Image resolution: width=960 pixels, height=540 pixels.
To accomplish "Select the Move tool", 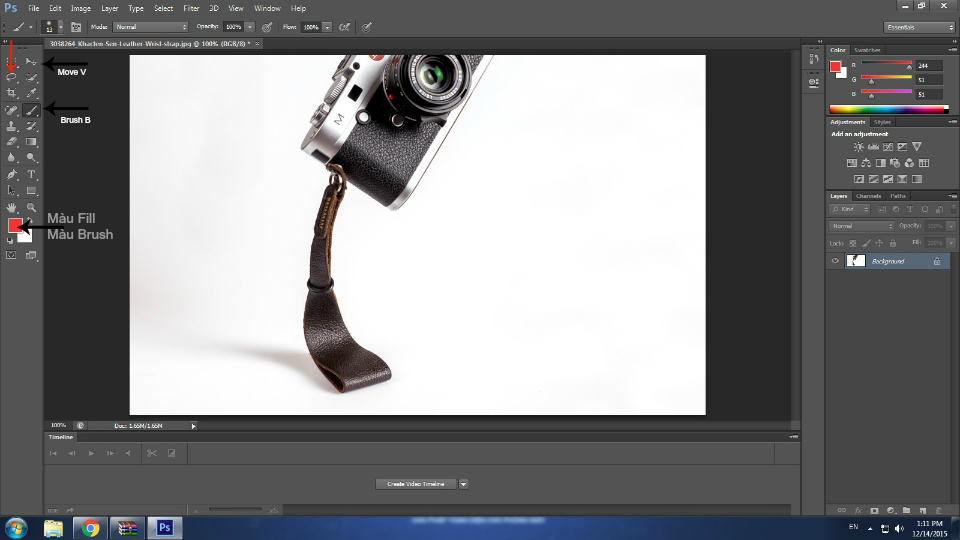I will point(31,62).
